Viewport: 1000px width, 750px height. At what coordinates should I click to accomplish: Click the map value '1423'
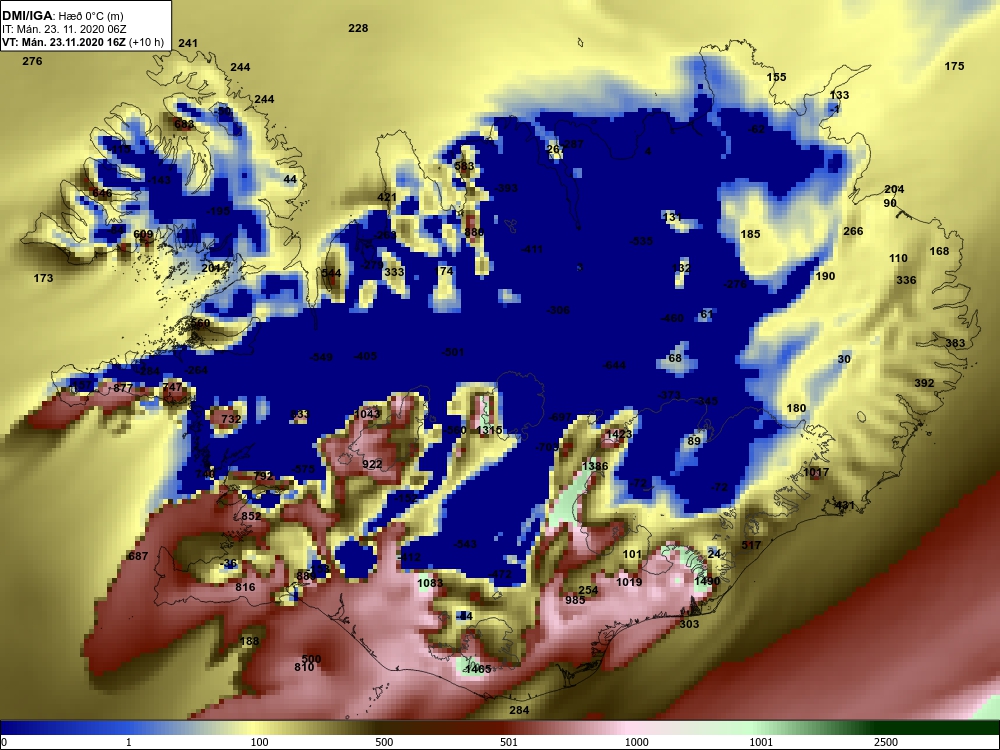tap(619, 434)
